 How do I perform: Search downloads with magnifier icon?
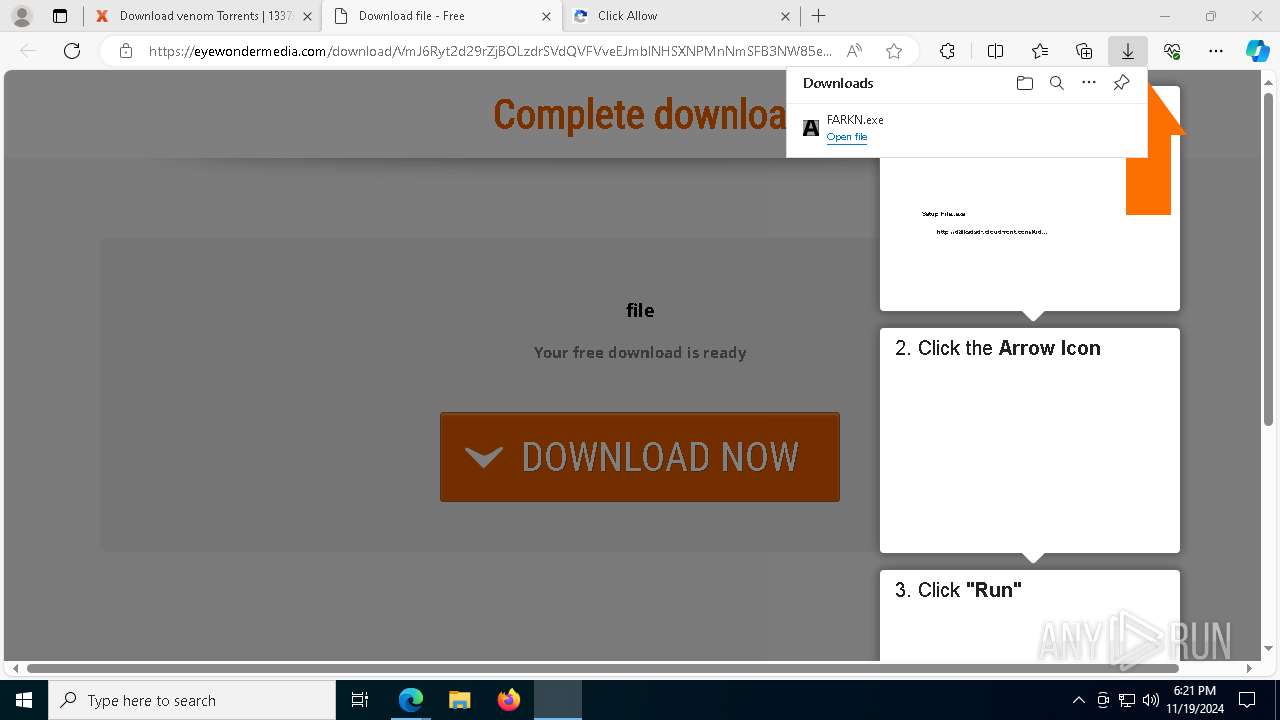pyautogui.click(x=1056, y=83)
